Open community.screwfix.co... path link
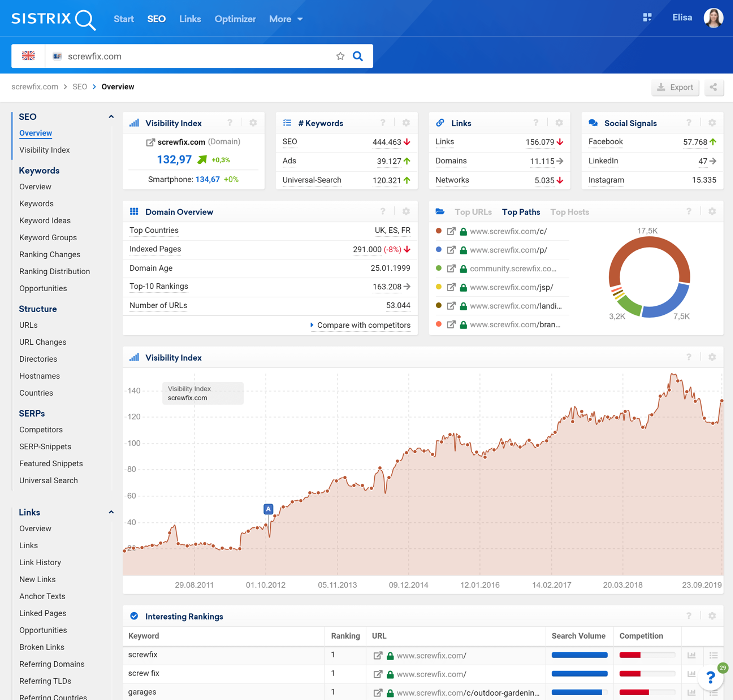The height and width of the screenshot is (700, 733). coord(513,268)
